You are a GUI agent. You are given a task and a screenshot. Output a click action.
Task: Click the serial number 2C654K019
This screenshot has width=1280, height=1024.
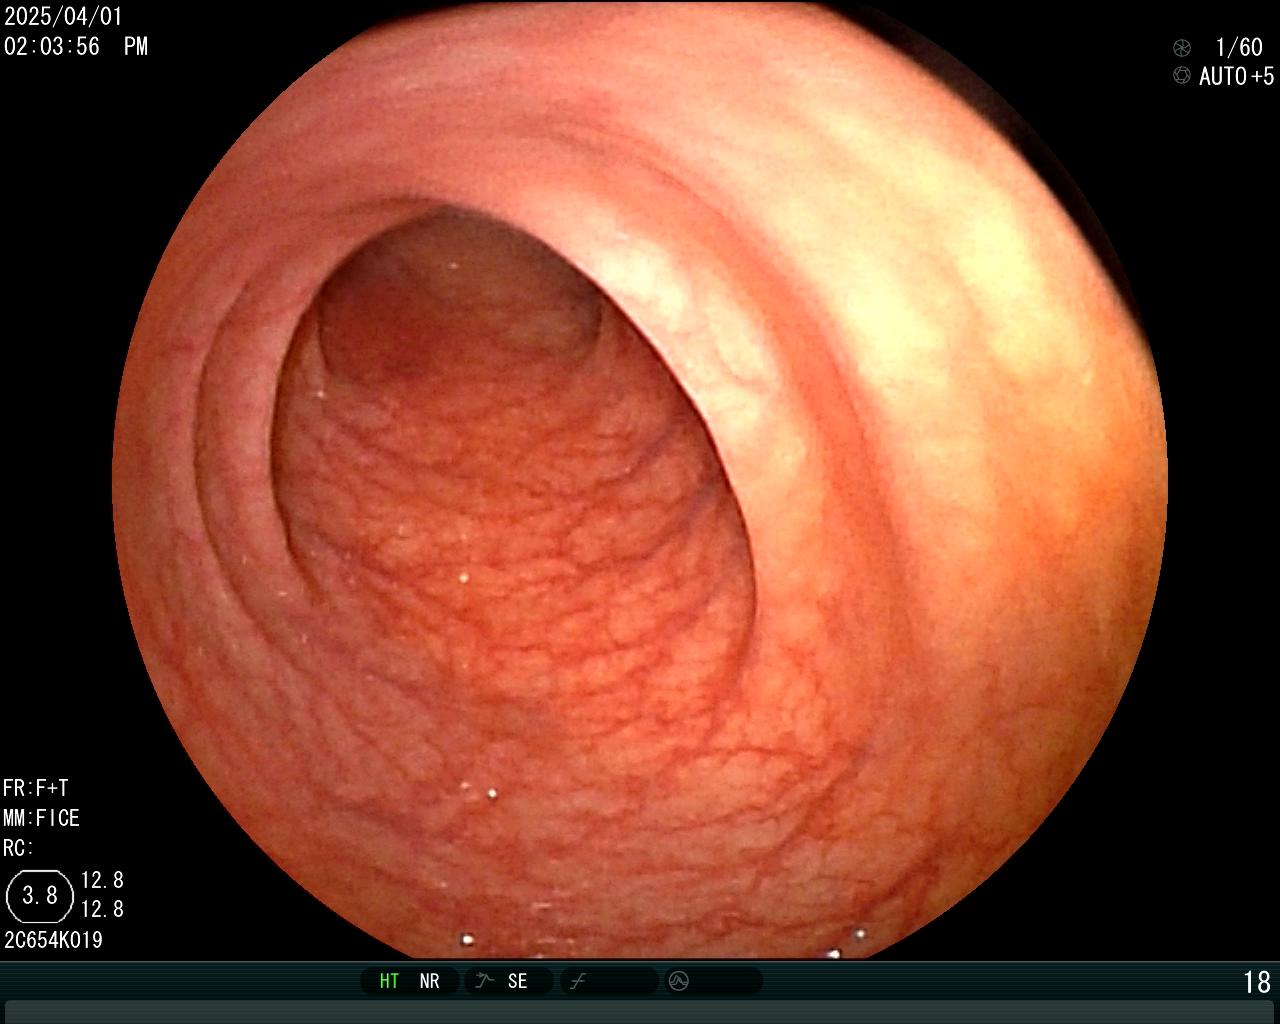click(53, 940)
